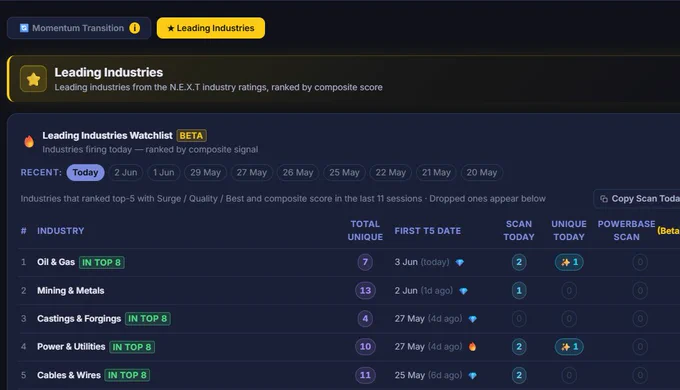Select the Leading Industries tab
680x390 pixels.
(x=211, y=28)
